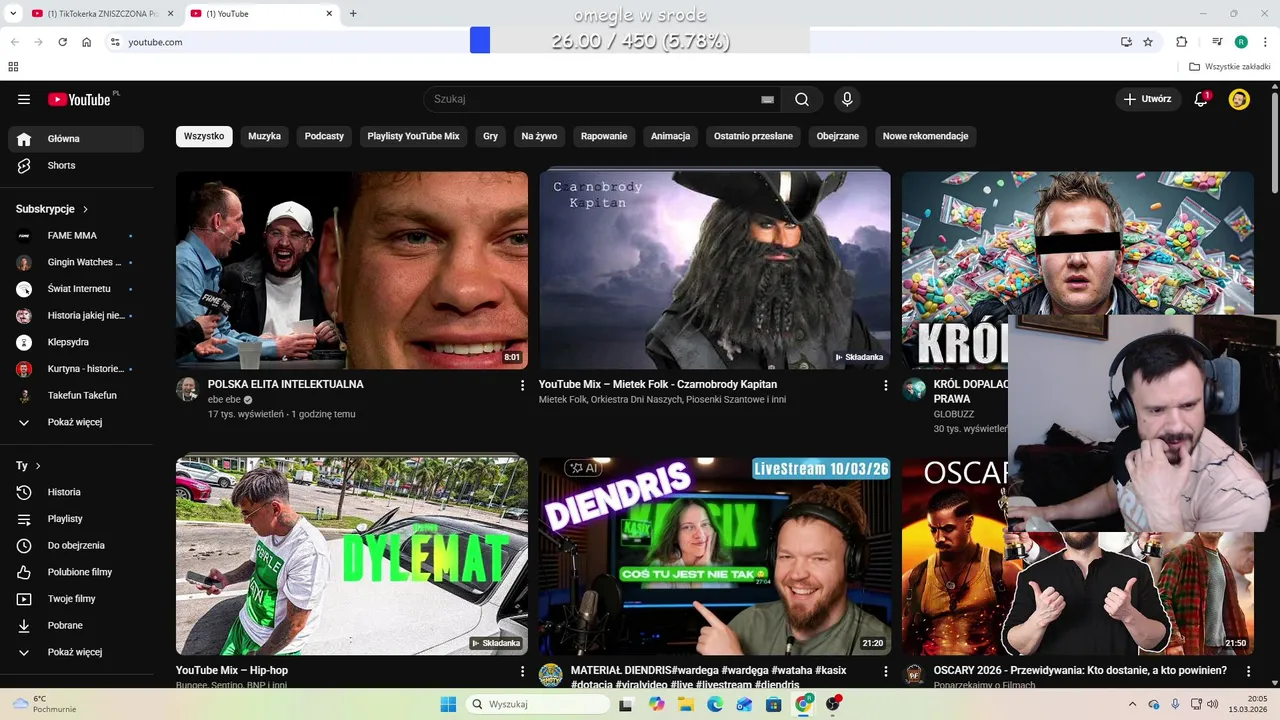Open the tab search dropdown arrow
The height and width of the screenshot is (720, 1280).
[14, 14]
